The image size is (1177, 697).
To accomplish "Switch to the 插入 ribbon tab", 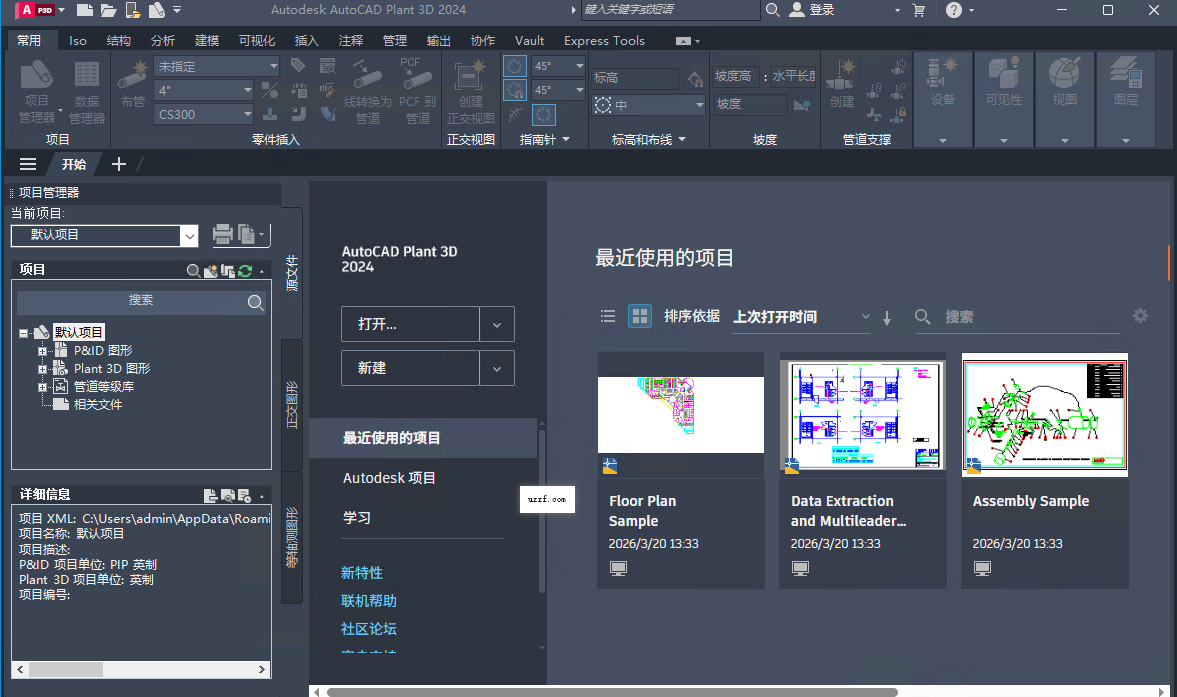I will point(305,41).
